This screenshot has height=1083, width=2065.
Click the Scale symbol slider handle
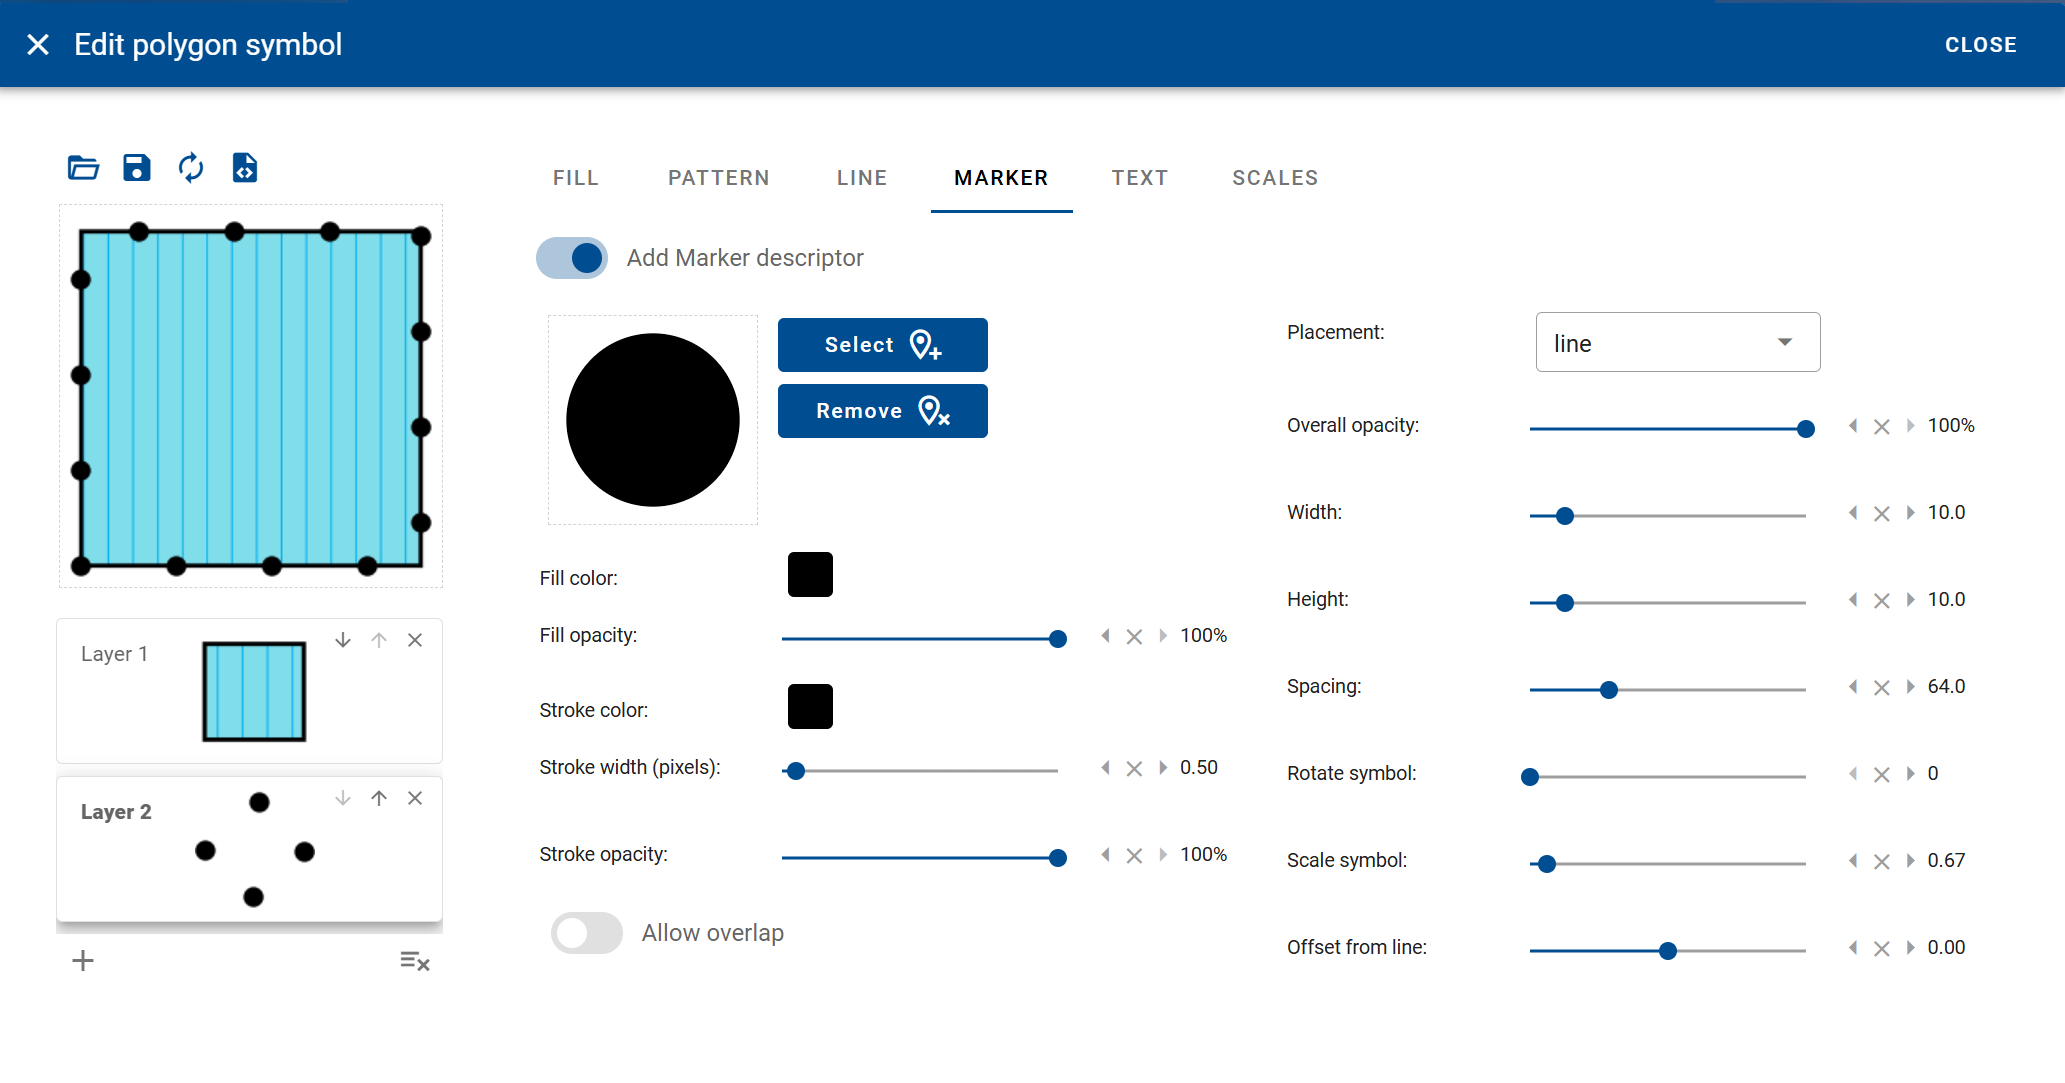pyautogui.click(x=1547, y=864)
